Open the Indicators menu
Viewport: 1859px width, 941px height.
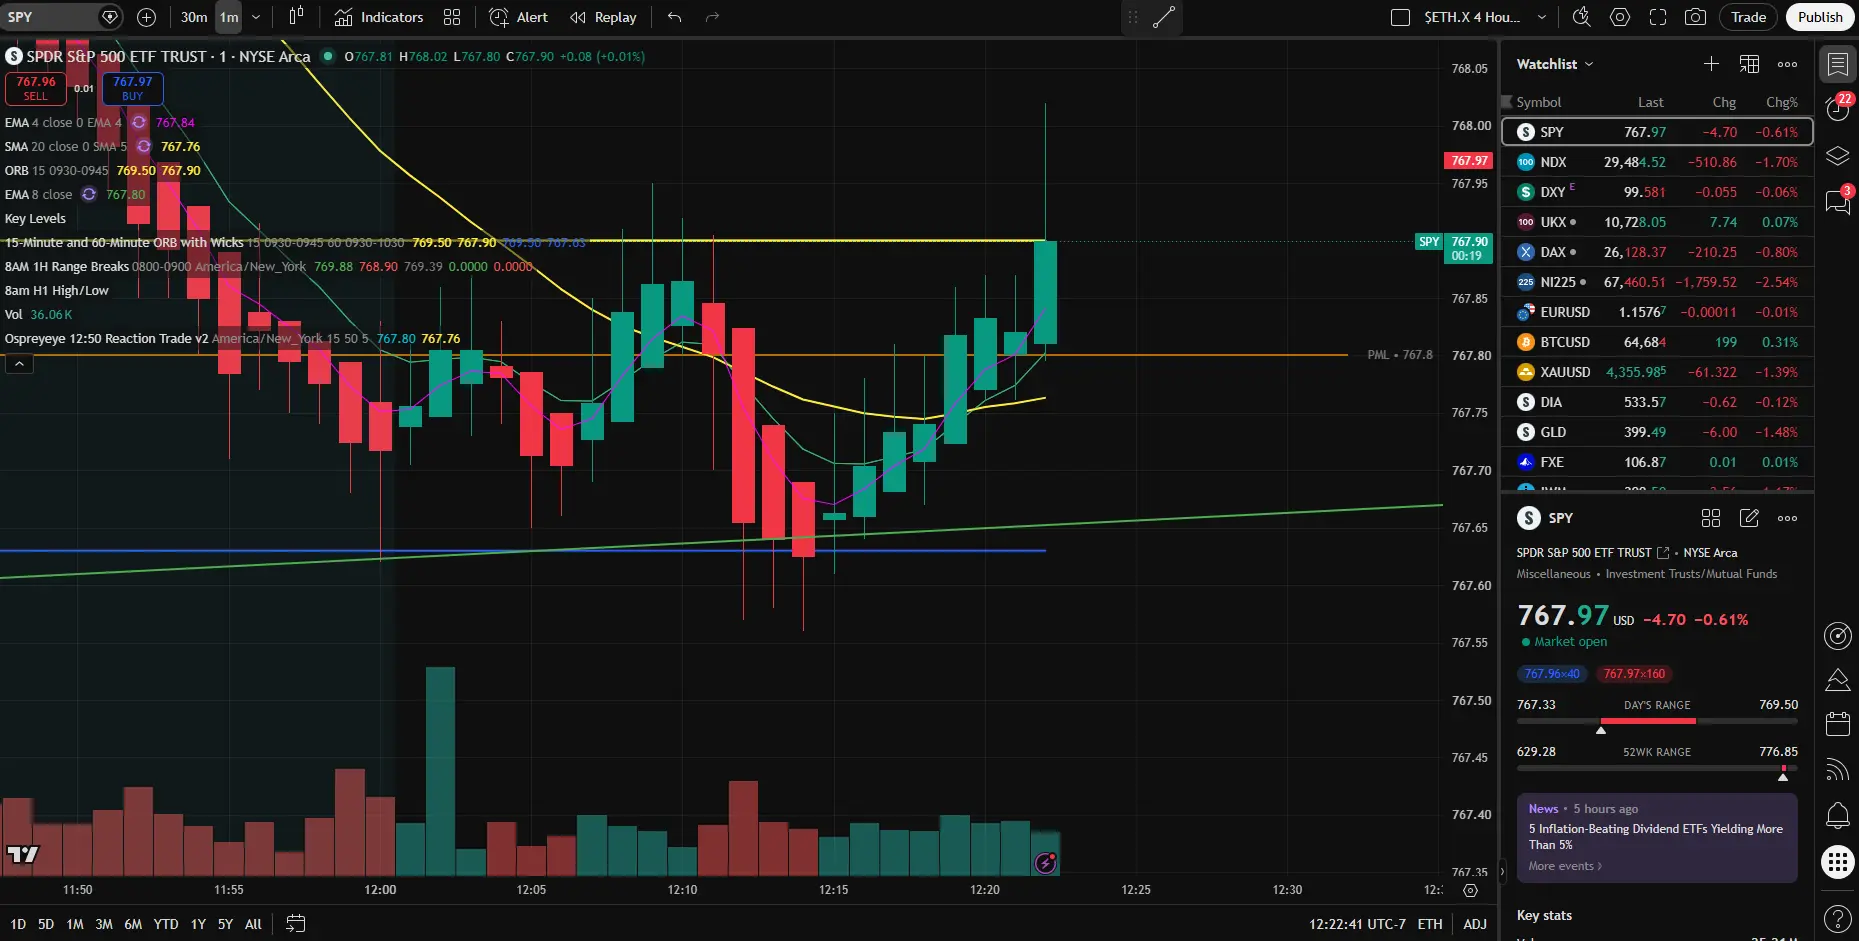click(379, 17)
